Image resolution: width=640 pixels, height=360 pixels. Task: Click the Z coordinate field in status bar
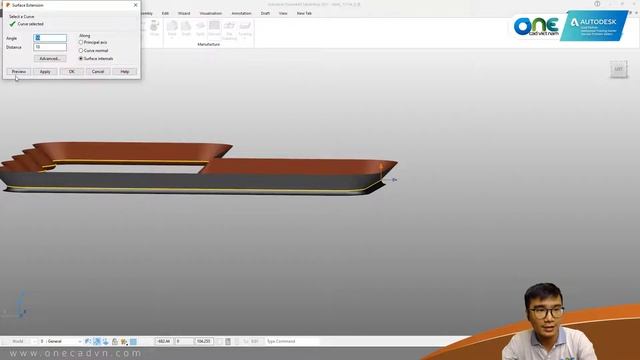click(x=203, y=341)
